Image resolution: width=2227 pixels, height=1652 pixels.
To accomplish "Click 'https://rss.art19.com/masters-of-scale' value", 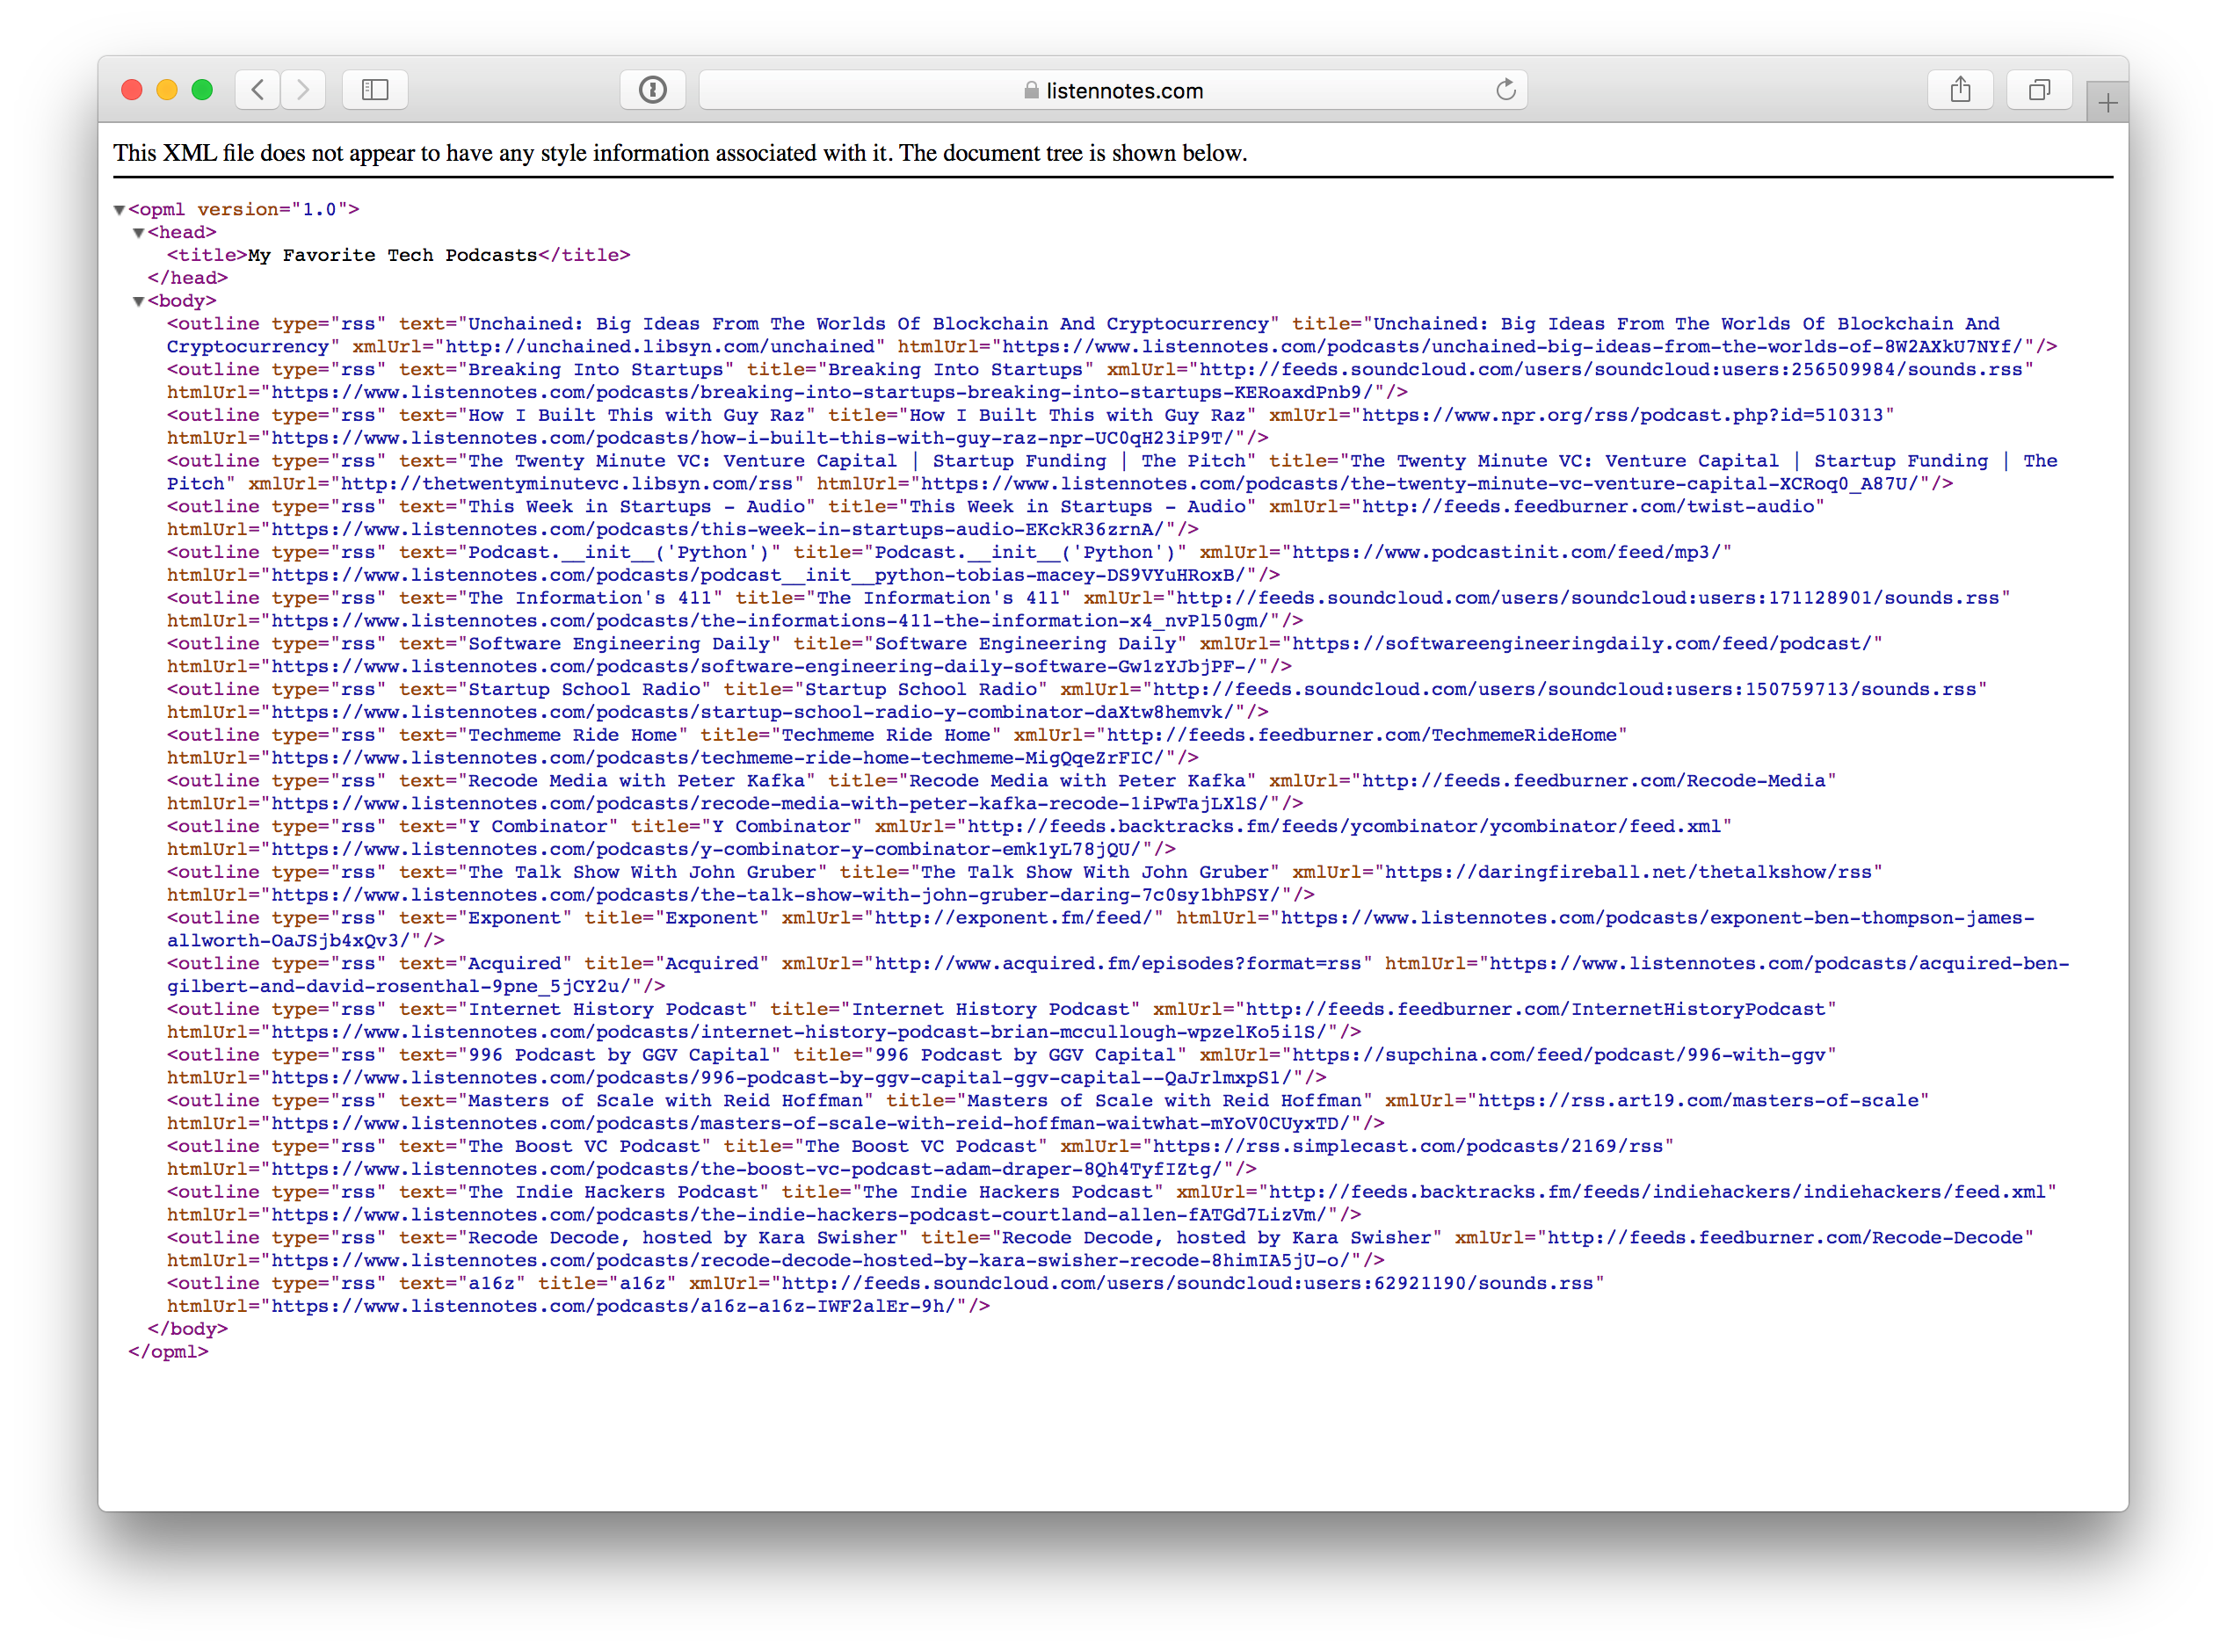I will pyautogui.click(x=1698, y=1101).
